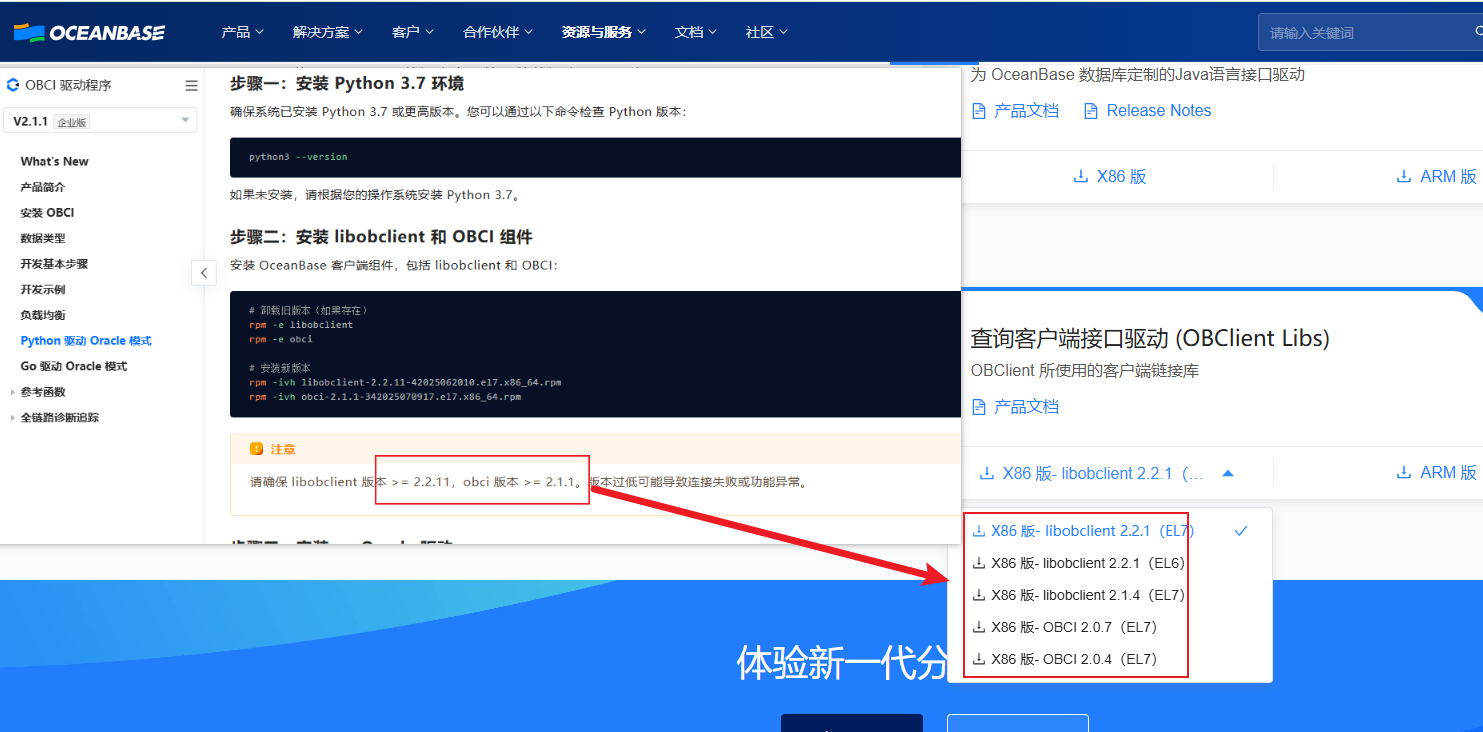Viewport: 1483px width, 732px height.
Task: Click download icon beside OBCI 2.0.7 (EL7)
Action: 979,628
